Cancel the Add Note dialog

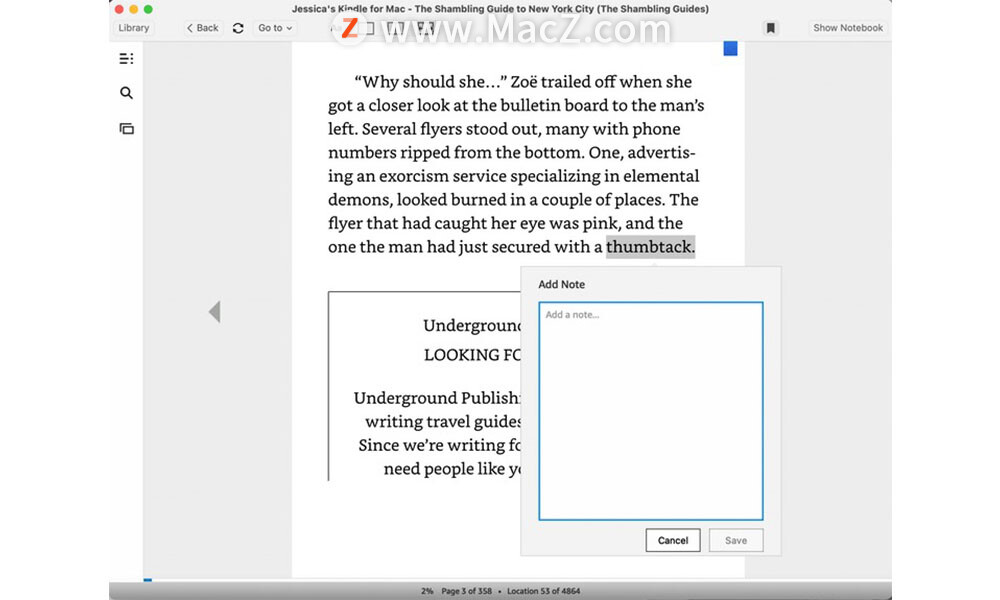(x=673, y=540)
